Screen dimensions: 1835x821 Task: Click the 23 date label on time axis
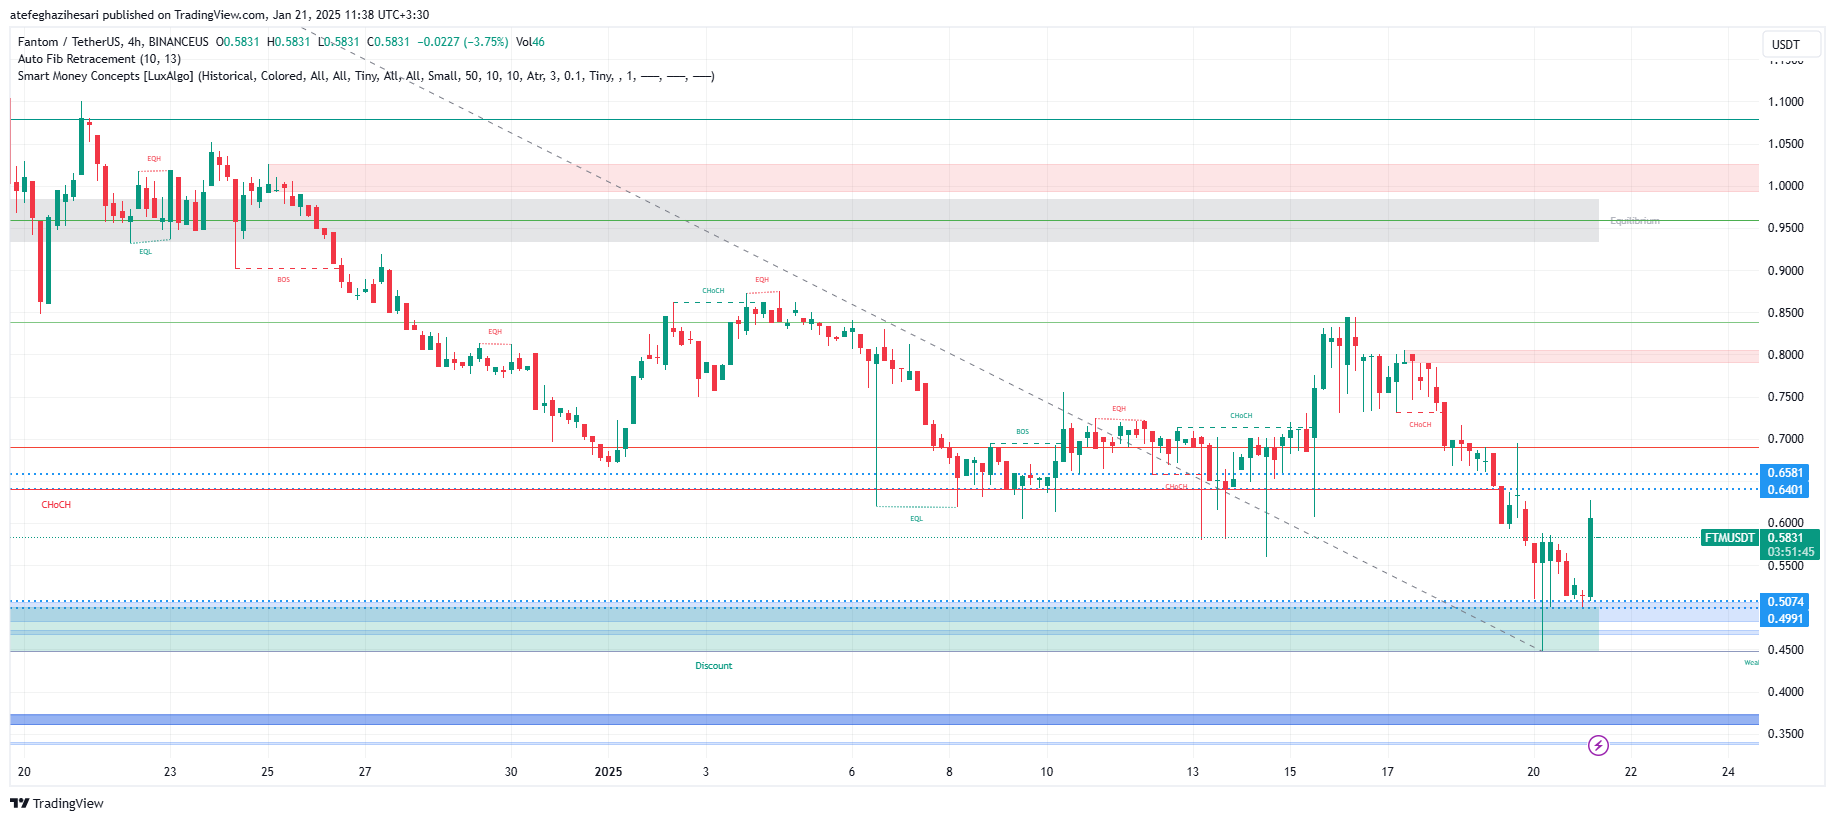click(170, 772)
